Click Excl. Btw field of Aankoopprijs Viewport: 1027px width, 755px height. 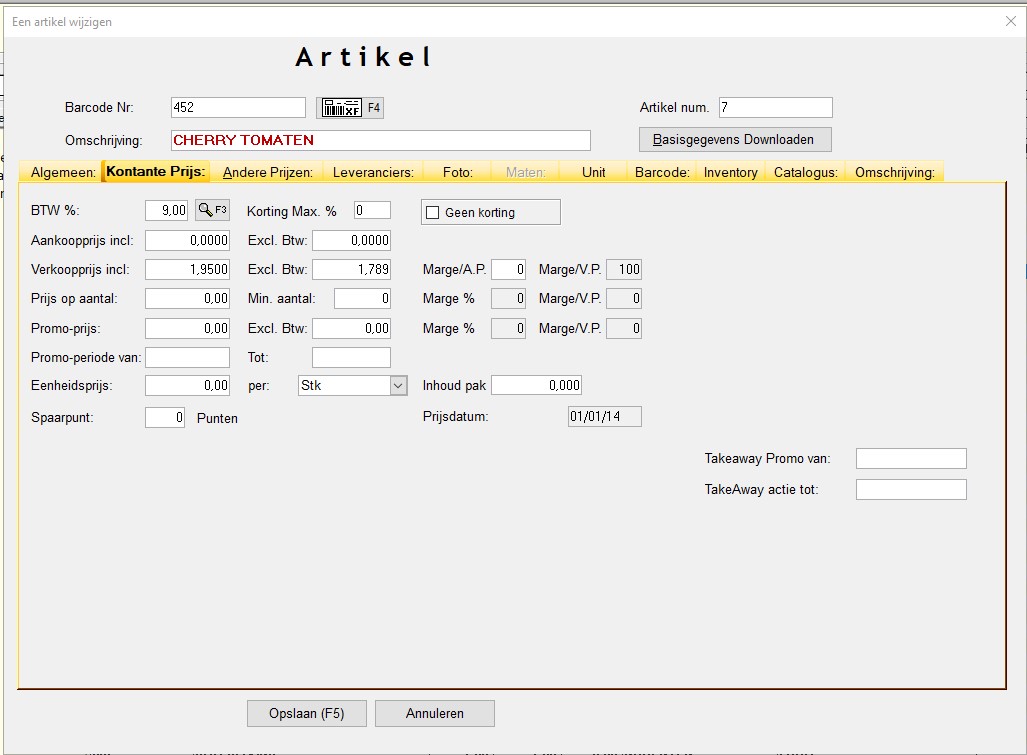tap(352, 240)
